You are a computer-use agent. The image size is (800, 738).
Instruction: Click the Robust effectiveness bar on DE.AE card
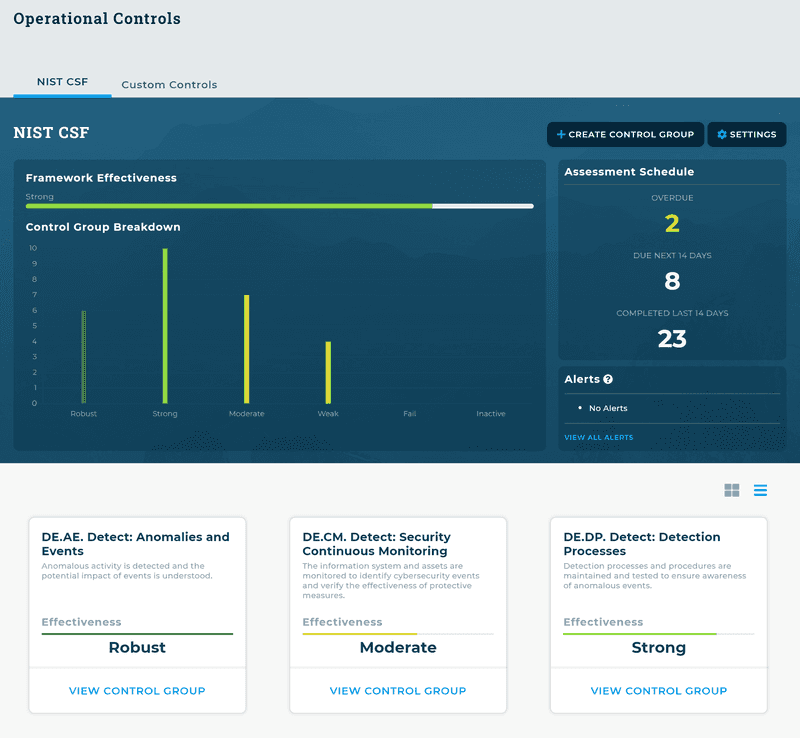click(x=137, y=634)
